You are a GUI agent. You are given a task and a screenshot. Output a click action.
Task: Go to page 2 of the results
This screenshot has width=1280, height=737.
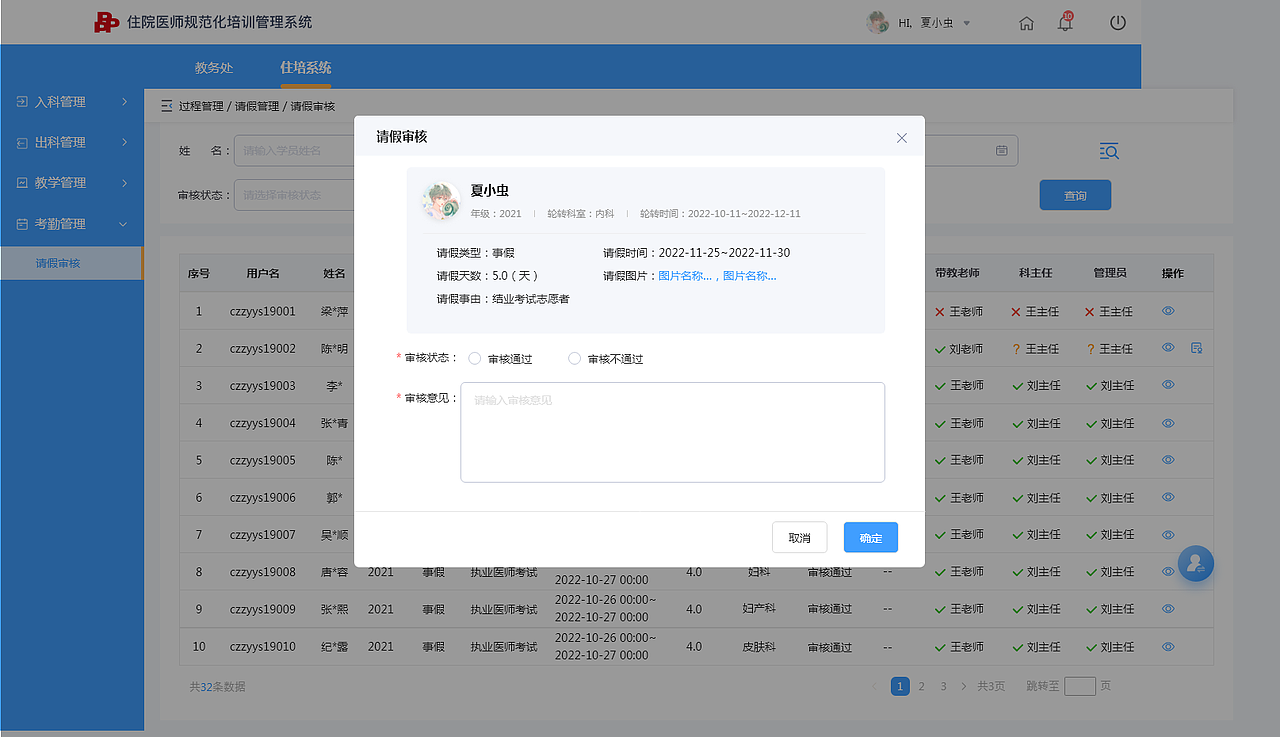click(x=921, y=686)
